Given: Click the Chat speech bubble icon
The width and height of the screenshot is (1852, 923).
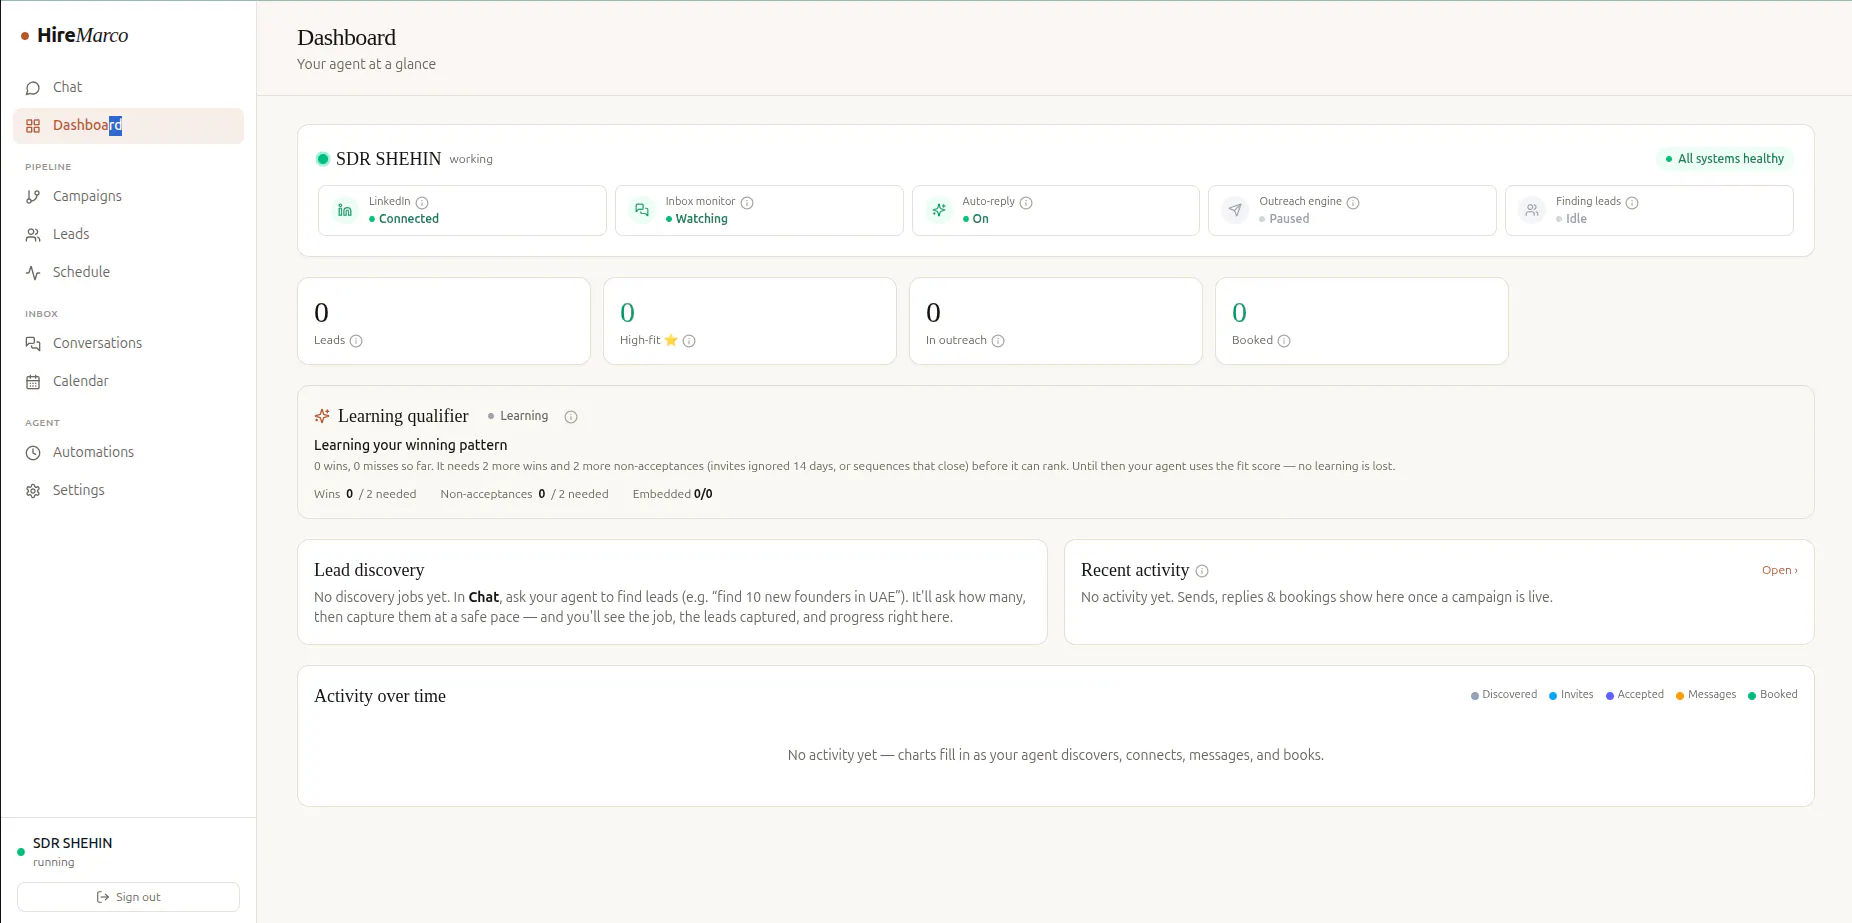Looking at the screenshot, I should pyautogui.click(x=33, y=88).
